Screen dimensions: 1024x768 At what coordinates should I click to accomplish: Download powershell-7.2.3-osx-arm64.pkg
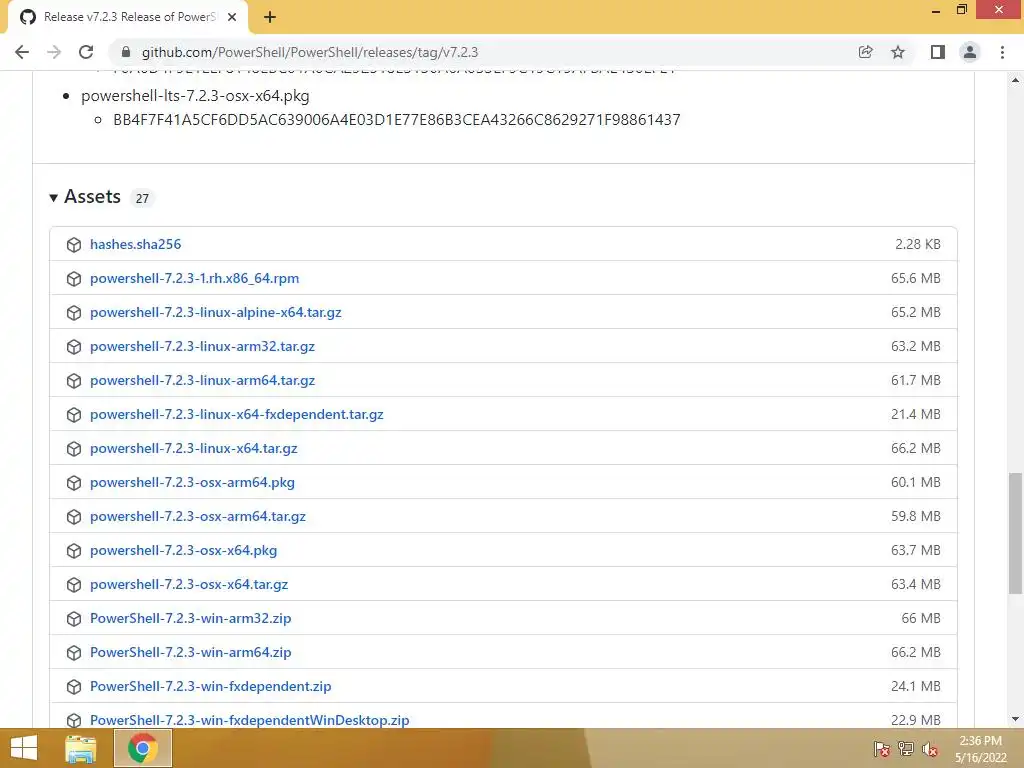192,482
